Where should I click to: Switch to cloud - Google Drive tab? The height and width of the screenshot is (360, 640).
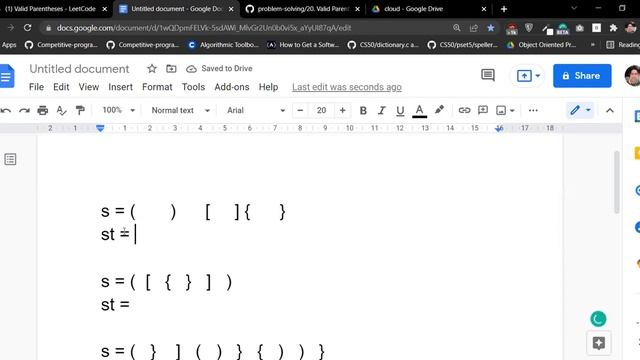(429, 9)
